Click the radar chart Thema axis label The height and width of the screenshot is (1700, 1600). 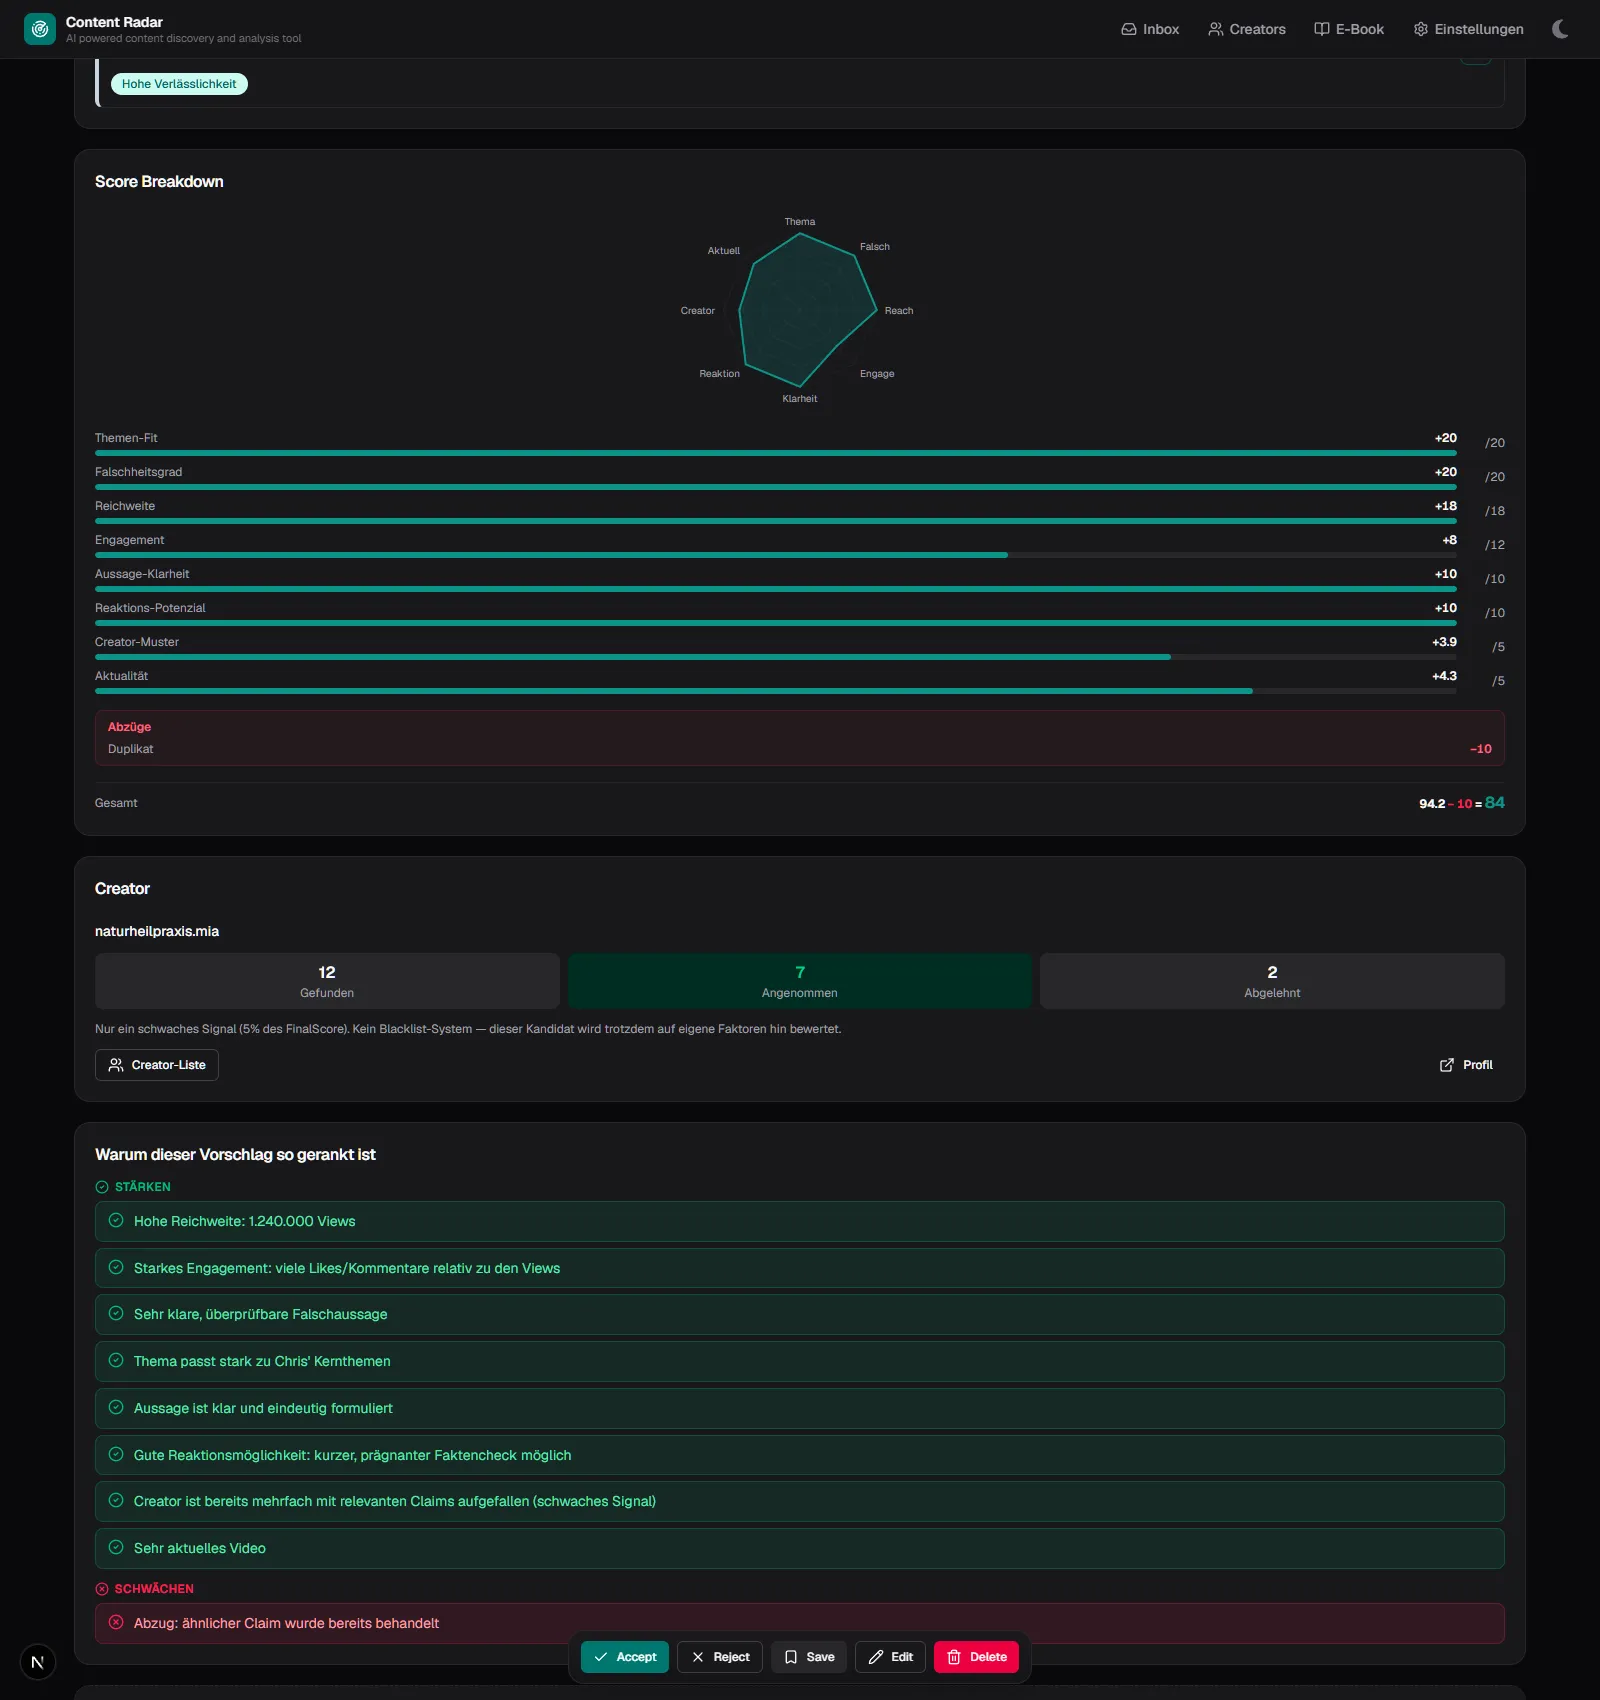coord(800,222)
